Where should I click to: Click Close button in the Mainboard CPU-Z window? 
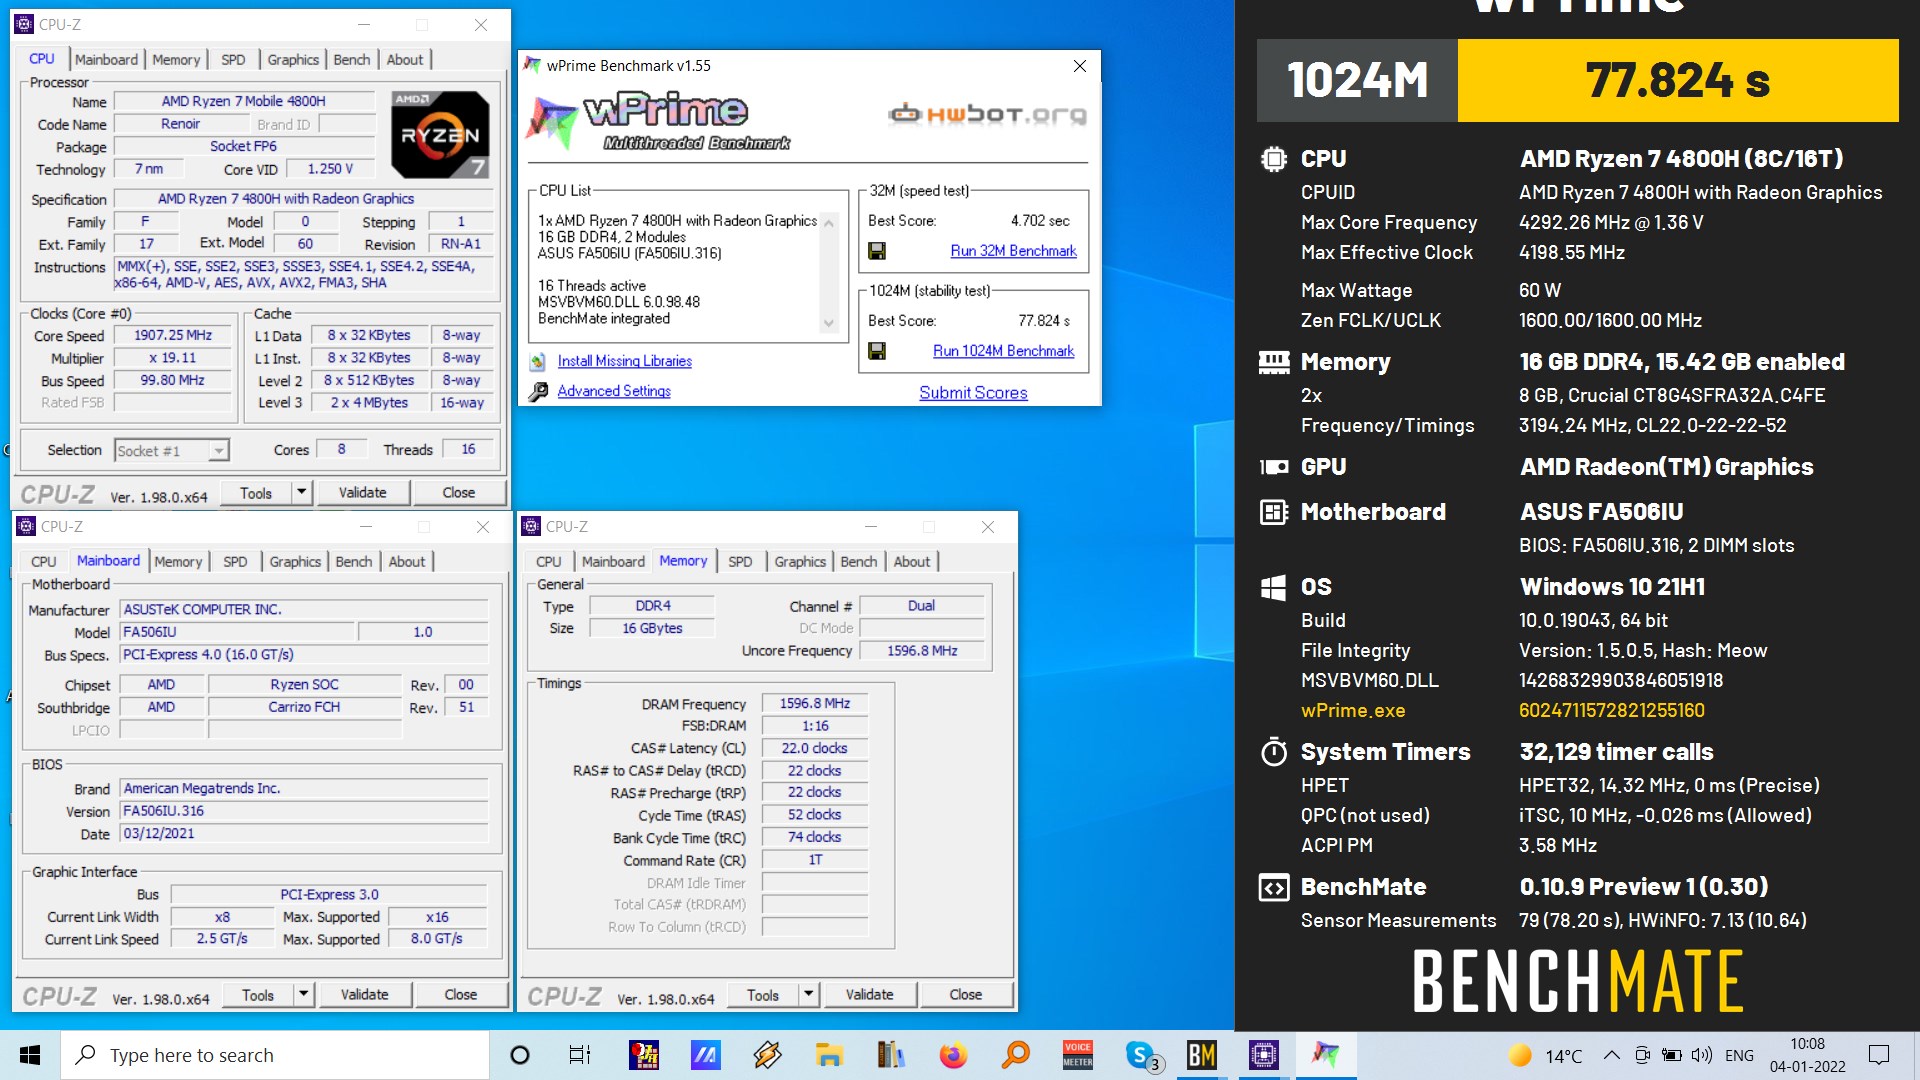pos(460,994)
